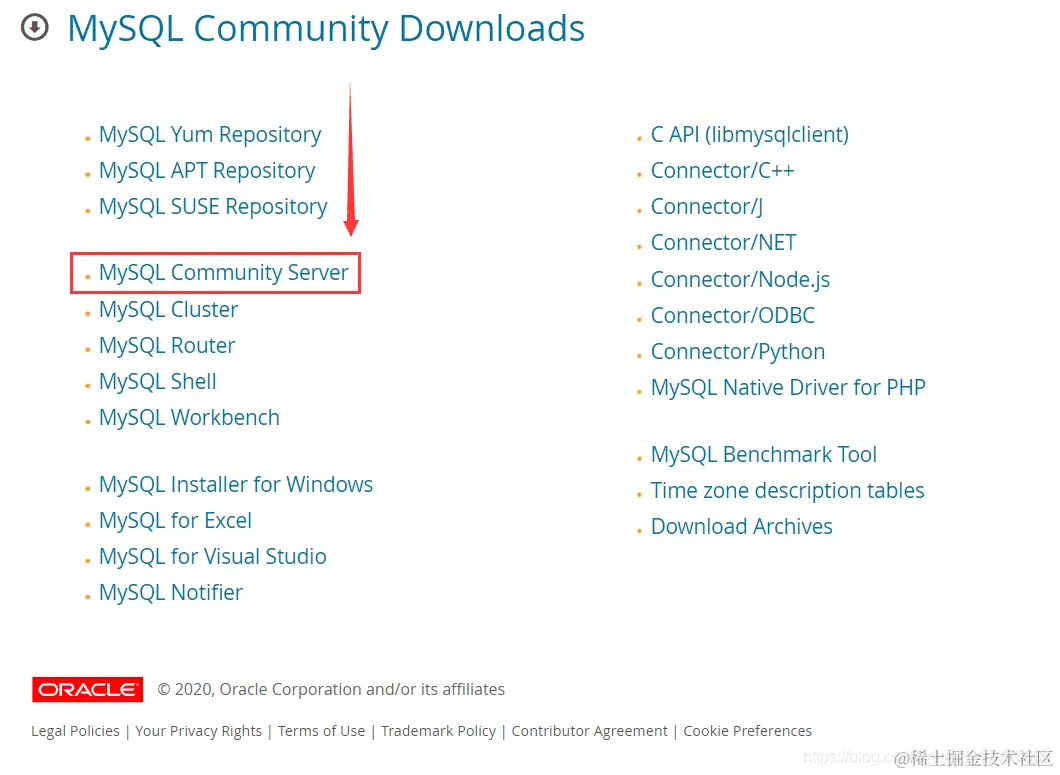
Task: Open MySQL Native Driver for PHP
Action: (788, 388)
